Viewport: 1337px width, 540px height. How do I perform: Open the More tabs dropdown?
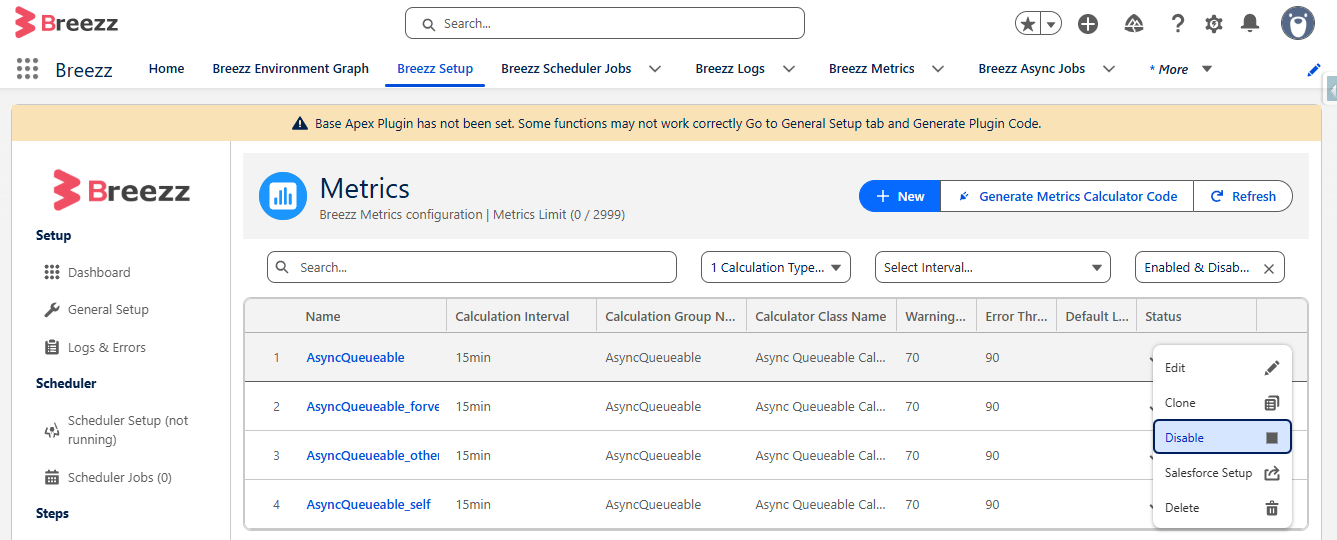[1180, 69]
